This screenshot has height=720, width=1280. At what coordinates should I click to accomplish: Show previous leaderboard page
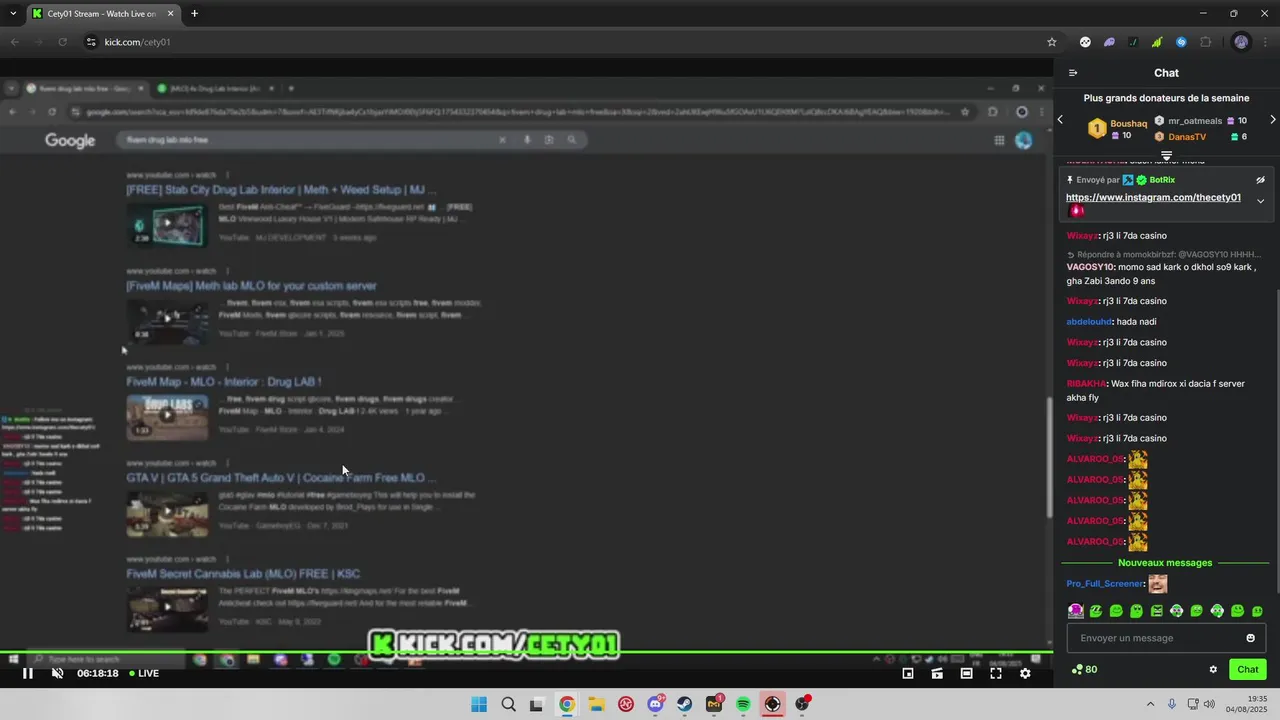point(1061,120)
